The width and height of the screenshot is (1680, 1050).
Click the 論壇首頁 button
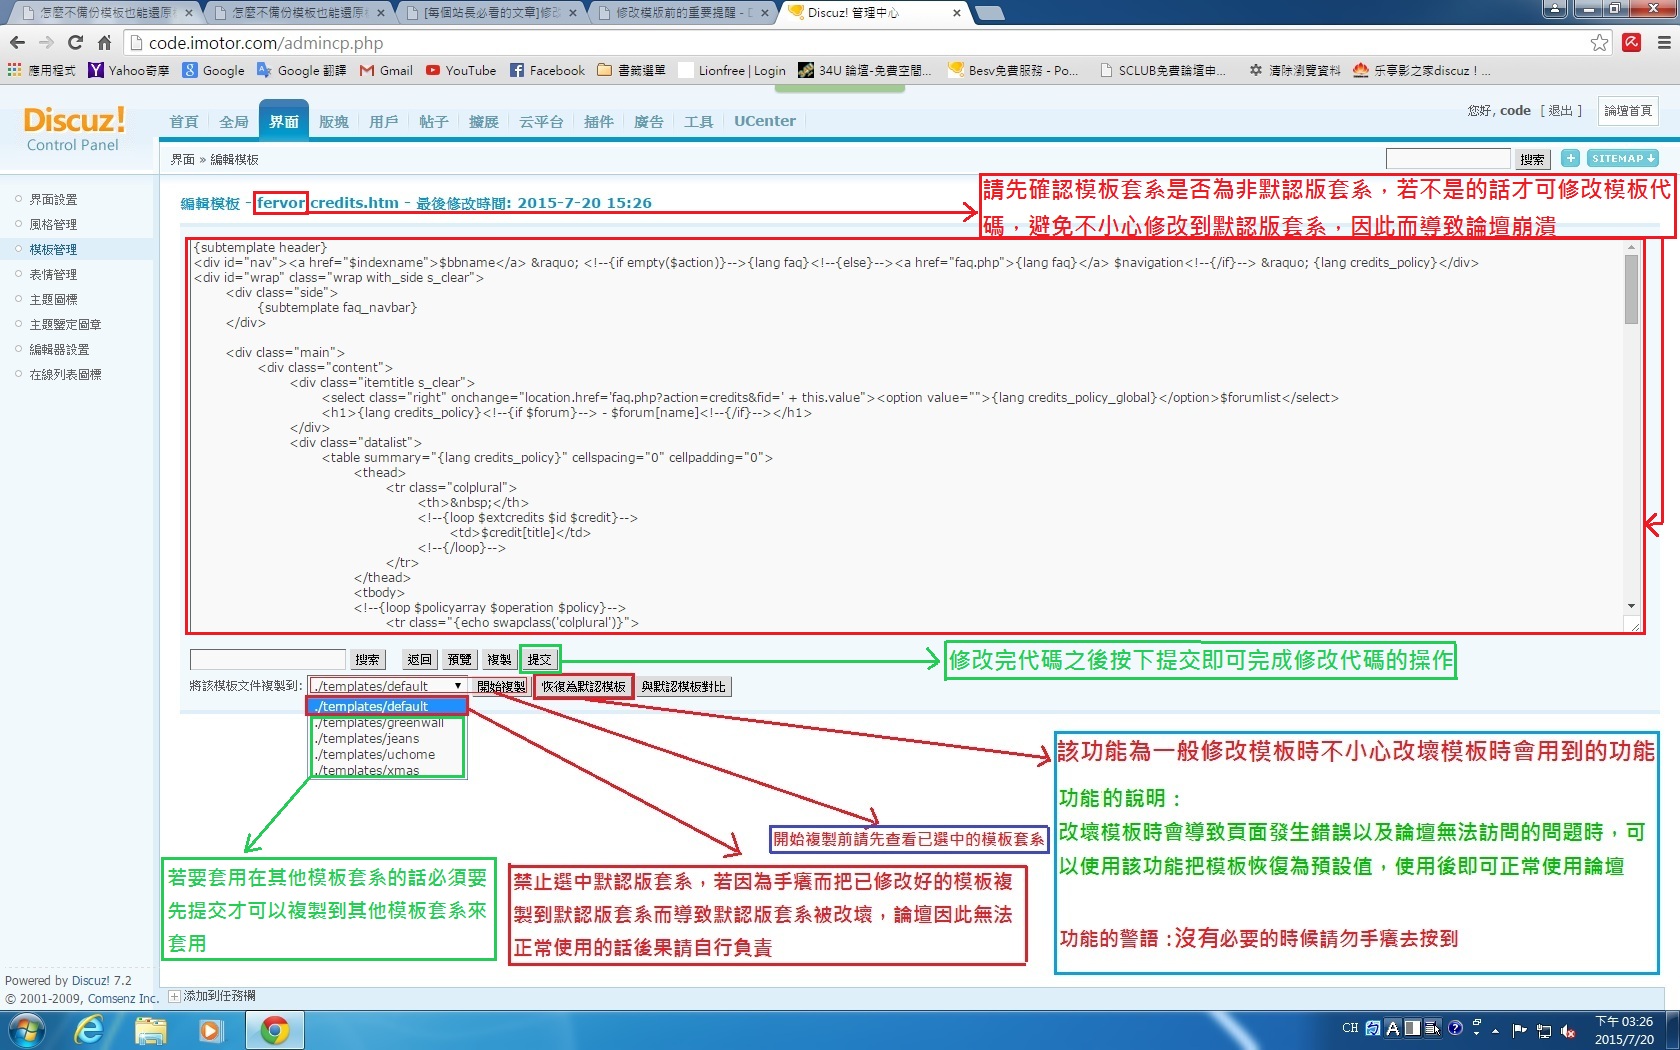point(1627,111)
